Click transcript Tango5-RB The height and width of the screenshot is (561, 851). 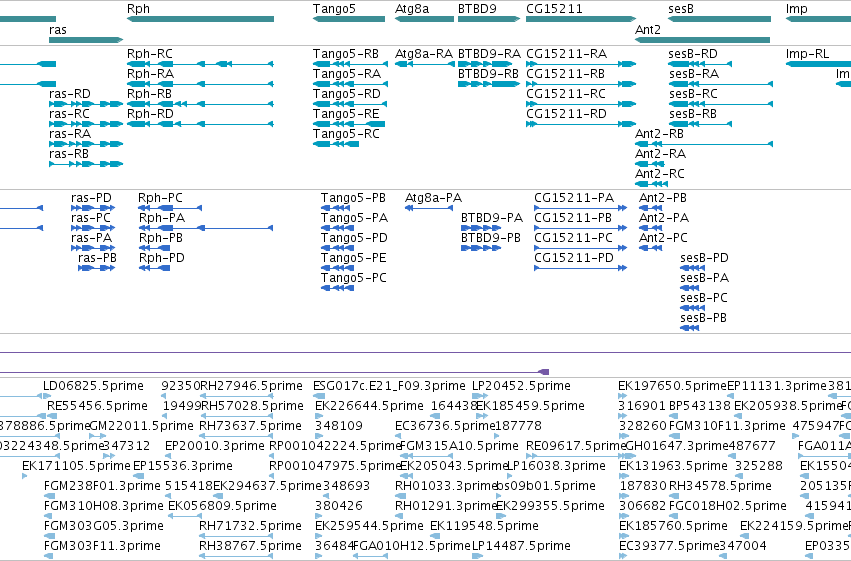[x=351, y=64]
